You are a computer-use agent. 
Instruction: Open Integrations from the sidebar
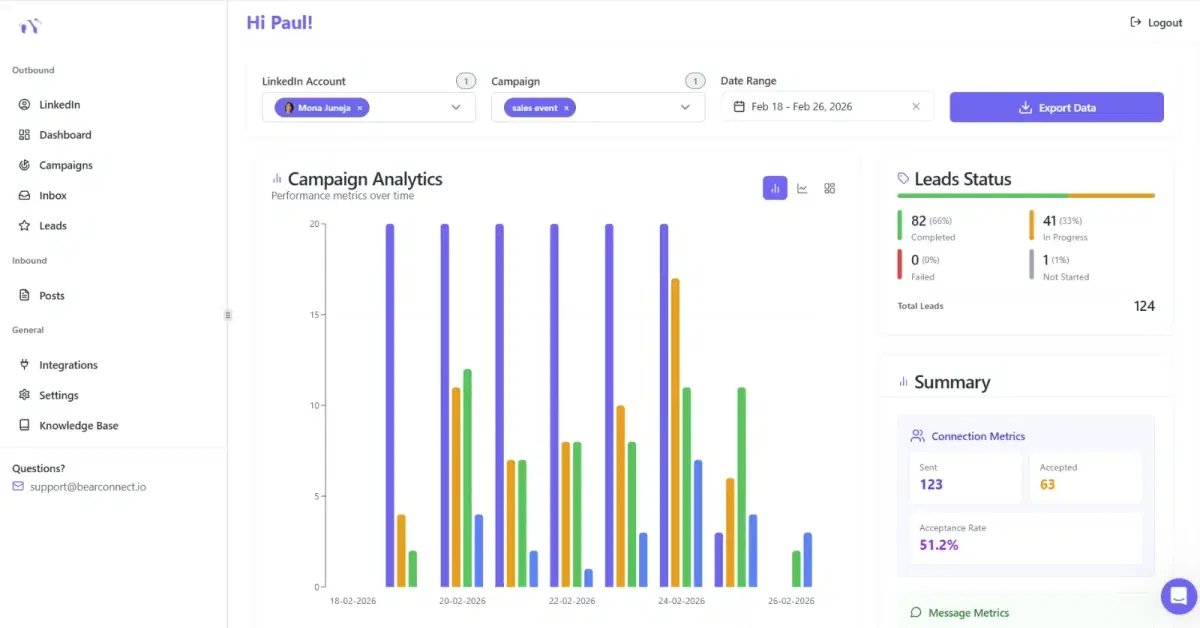click(25, 364)
